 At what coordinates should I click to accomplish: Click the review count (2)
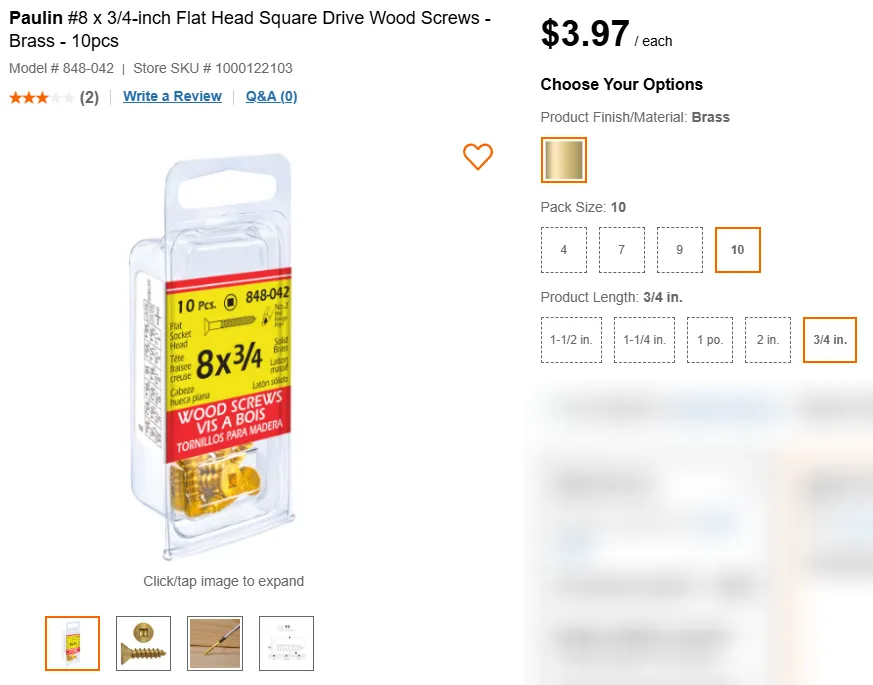click(89, 97)
